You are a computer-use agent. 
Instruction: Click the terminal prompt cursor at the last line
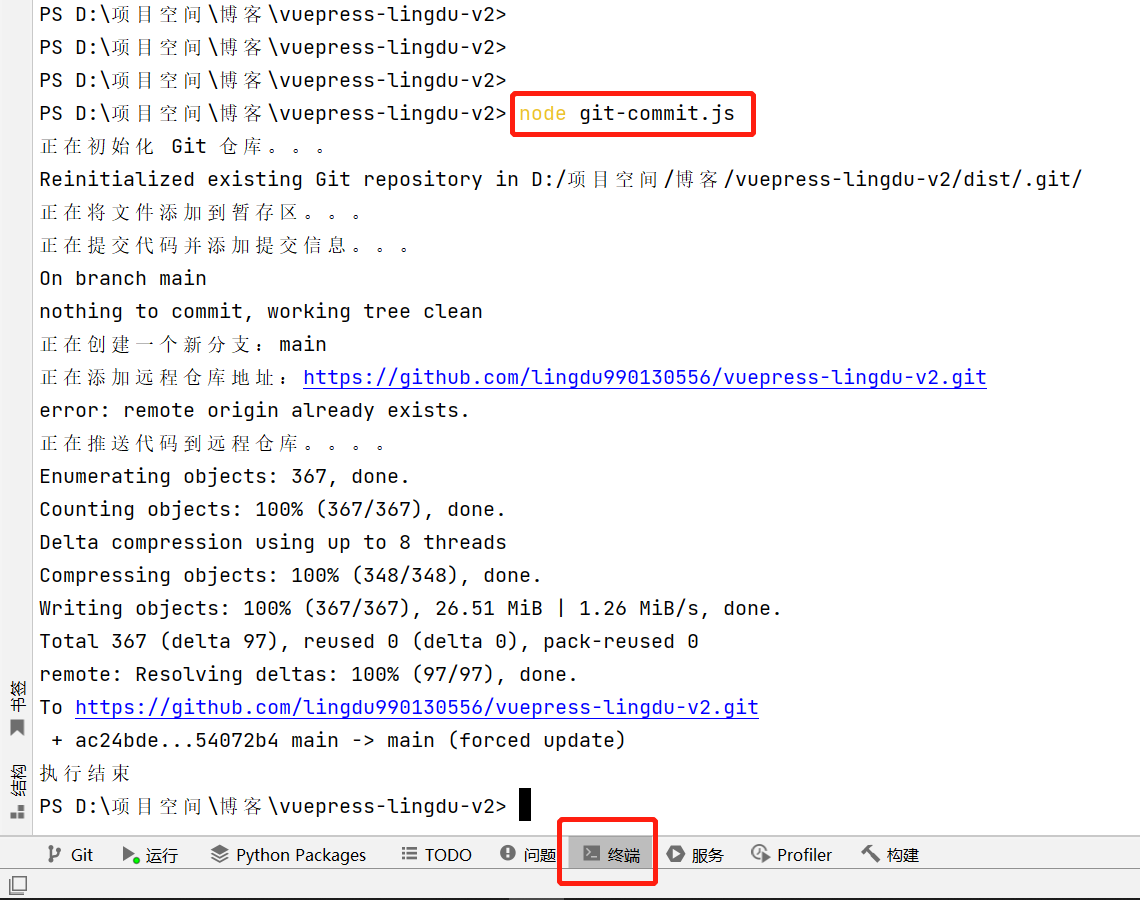point(524,806)
